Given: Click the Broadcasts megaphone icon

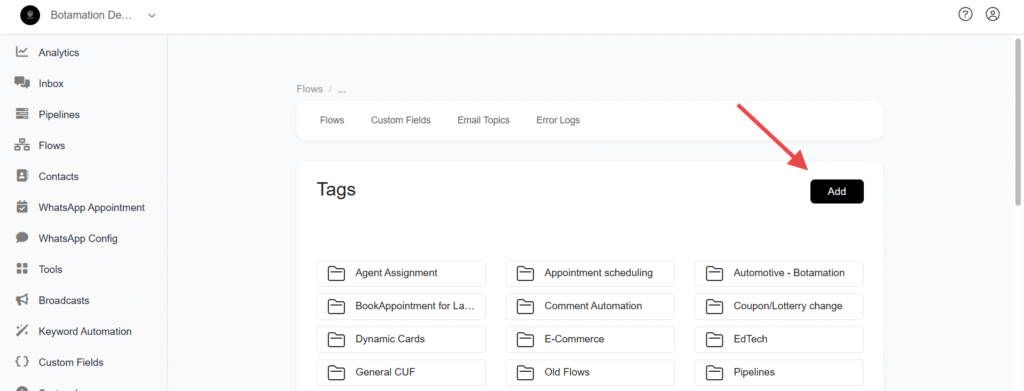Looking at the screenshot, I should coord(22,300).
